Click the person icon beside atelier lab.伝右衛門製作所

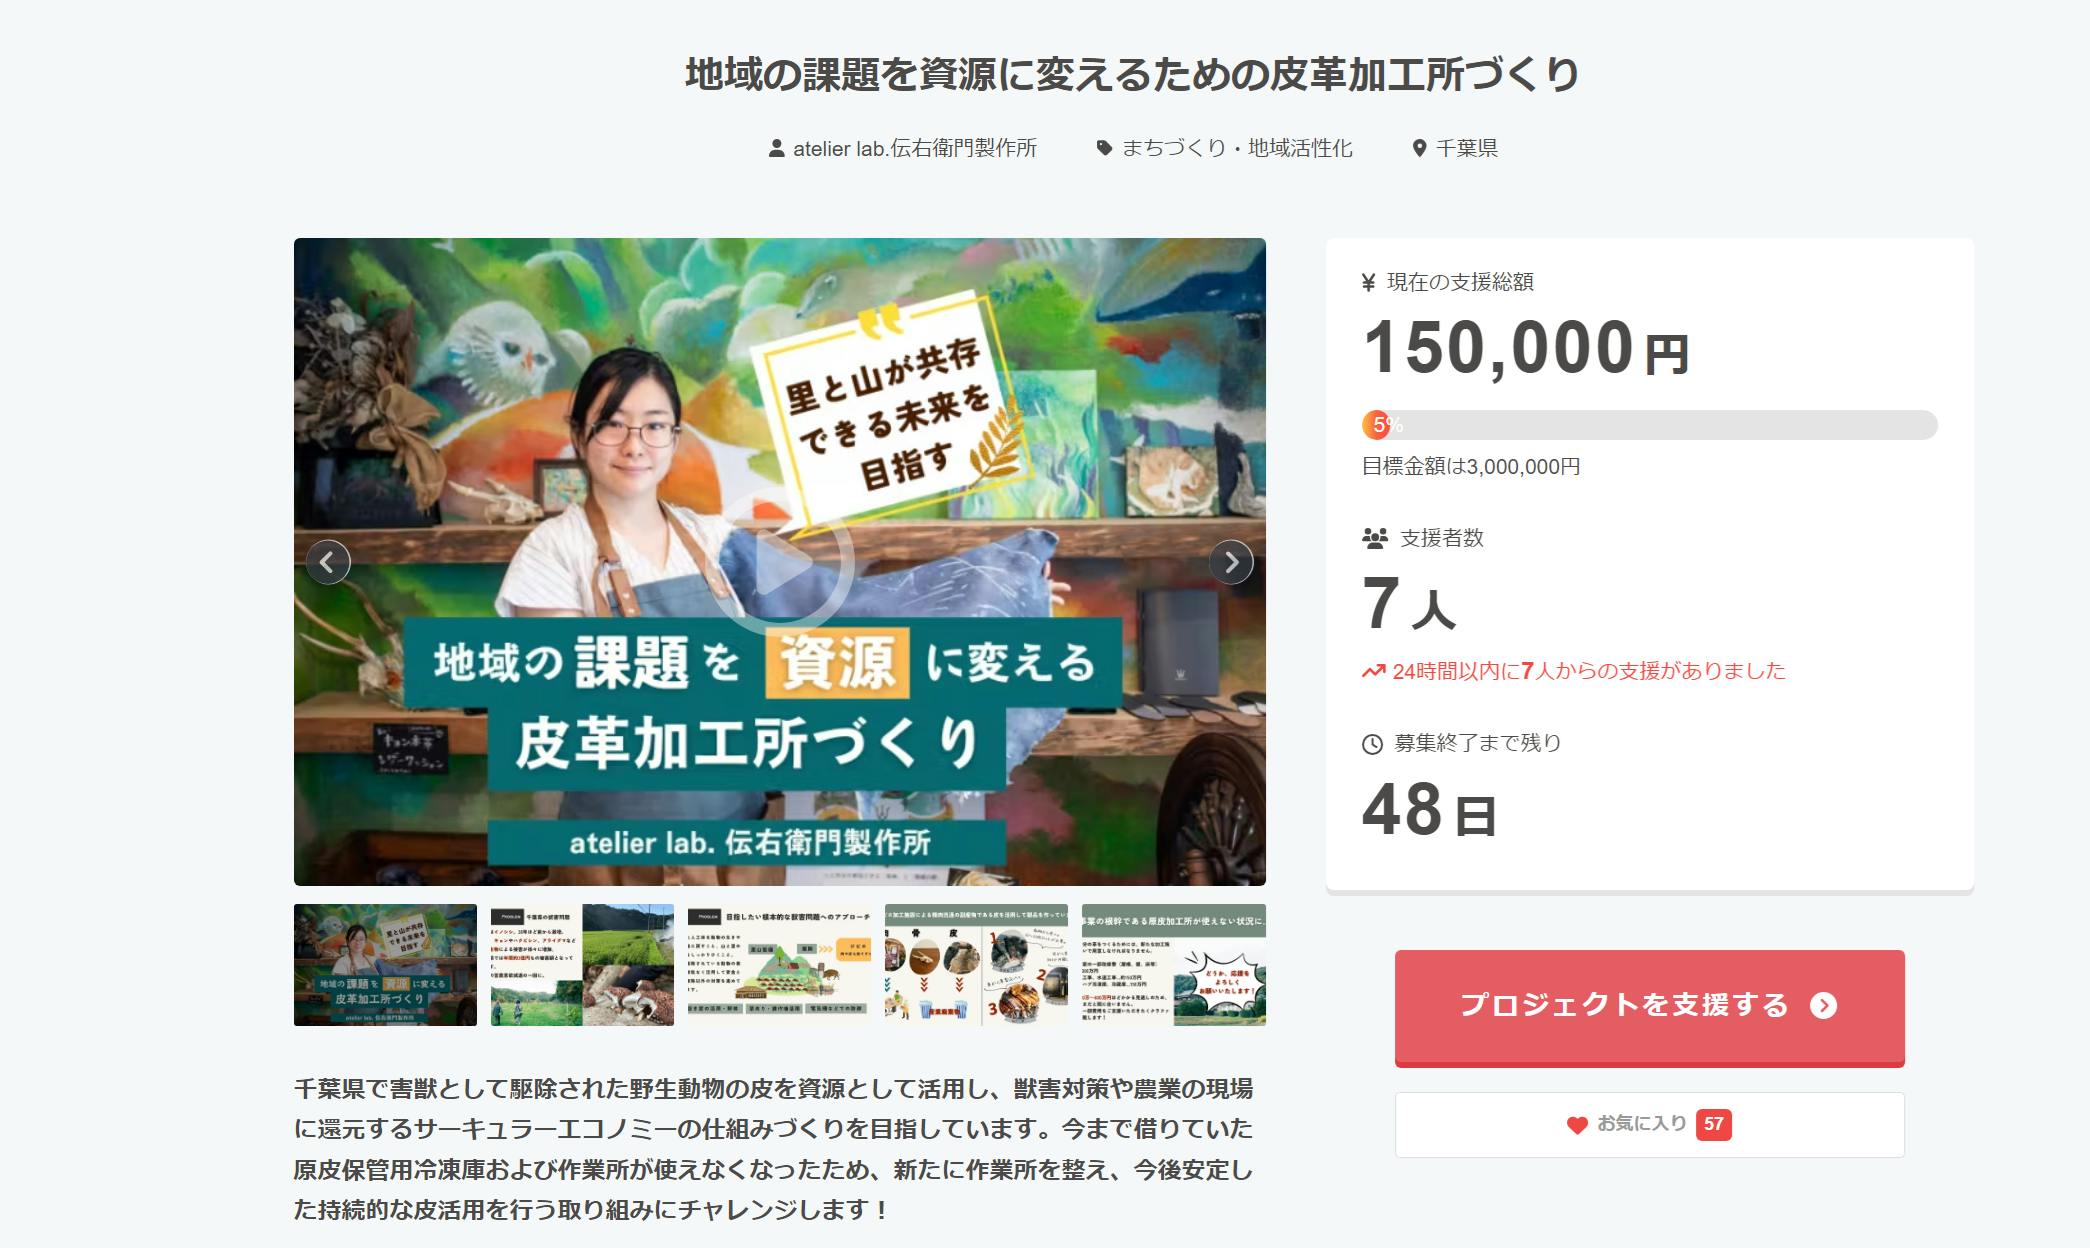776,148
